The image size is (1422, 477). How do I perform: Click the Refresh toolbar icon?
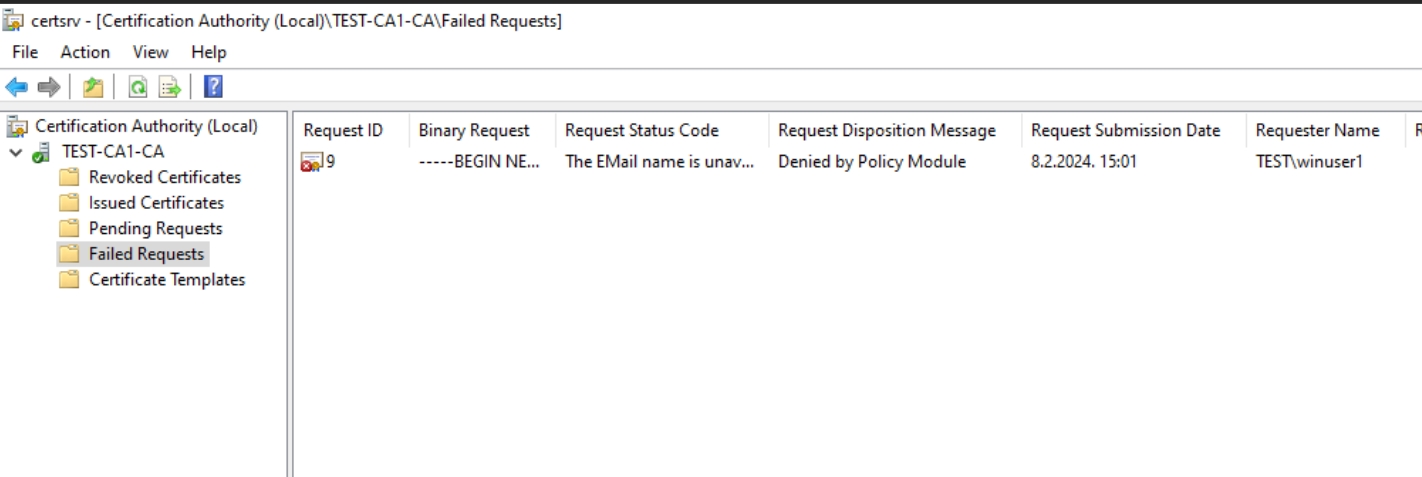(138, 87)
